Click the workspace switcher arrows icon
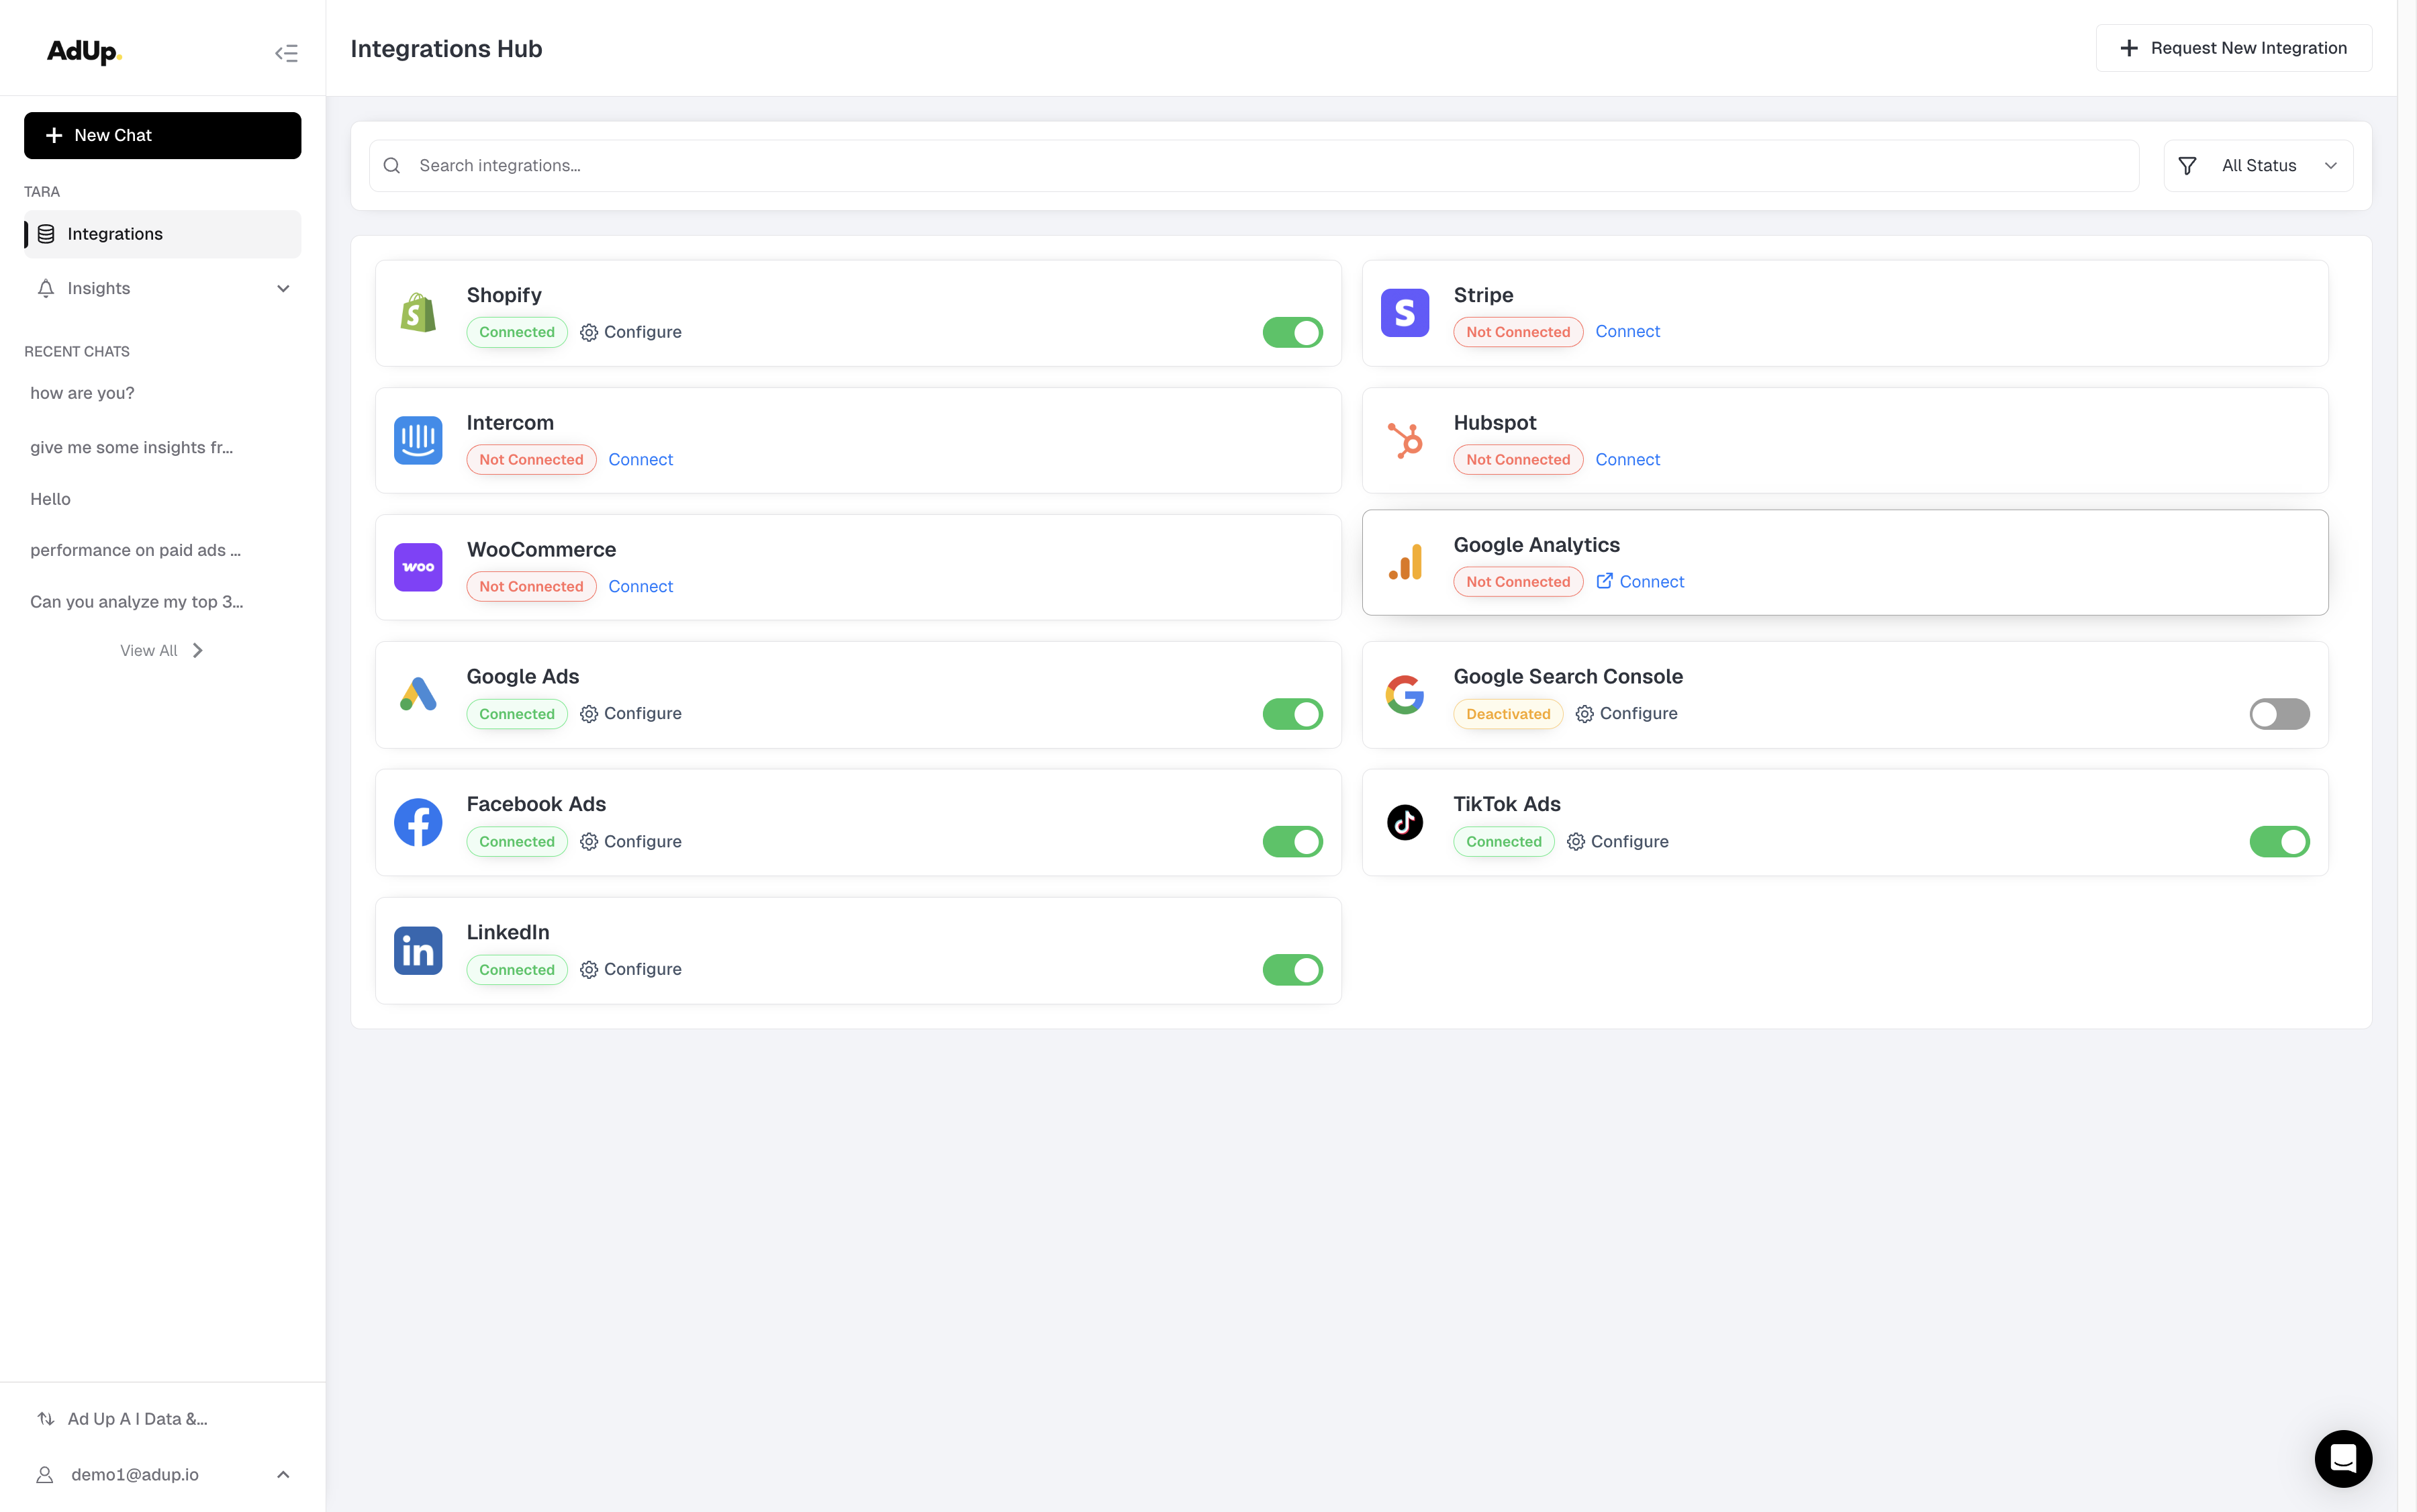The image size is (2417, 1512). [46, 1418]
